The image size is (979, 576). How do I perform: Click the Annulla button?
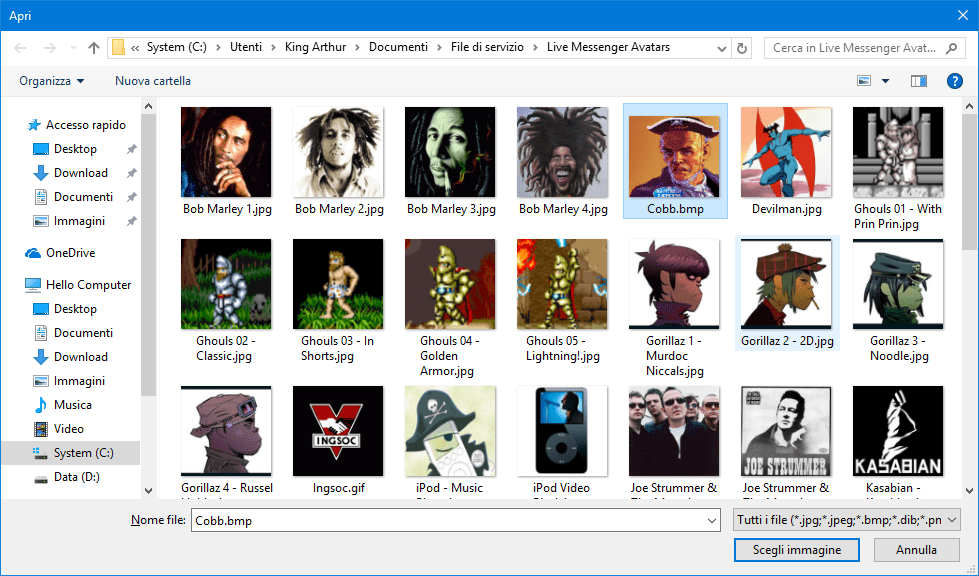point(916,550)
